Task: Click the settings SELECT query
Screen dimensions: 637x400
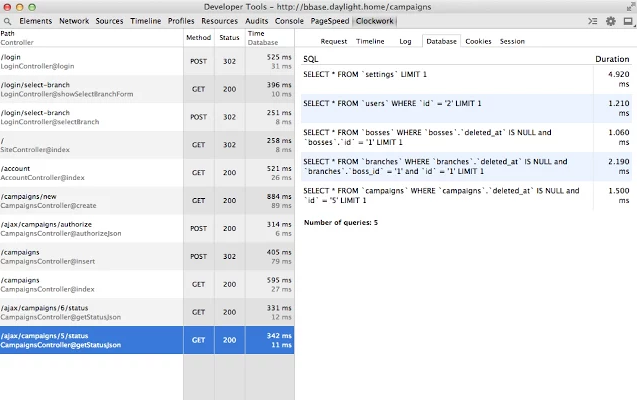Action: pos(365,74)
